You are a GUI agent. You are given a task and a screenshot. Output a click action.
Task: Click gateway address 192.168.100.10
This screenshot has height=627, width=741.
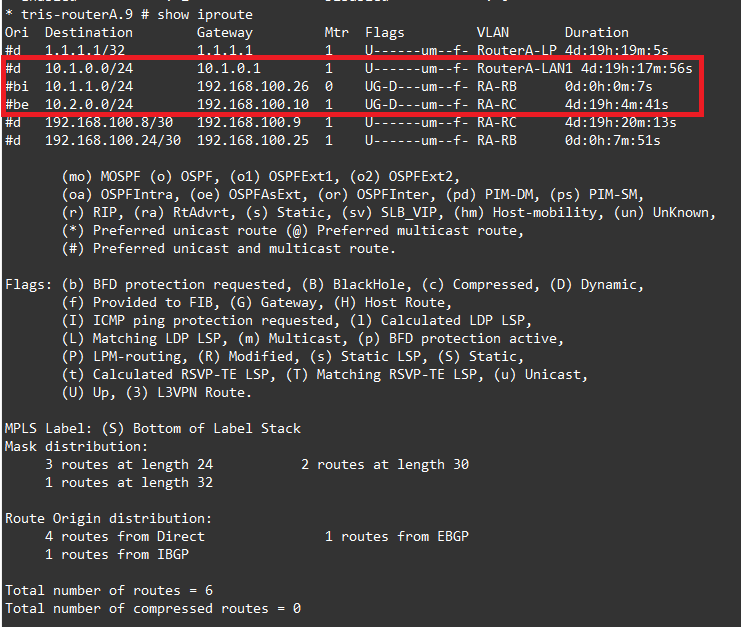252,104
